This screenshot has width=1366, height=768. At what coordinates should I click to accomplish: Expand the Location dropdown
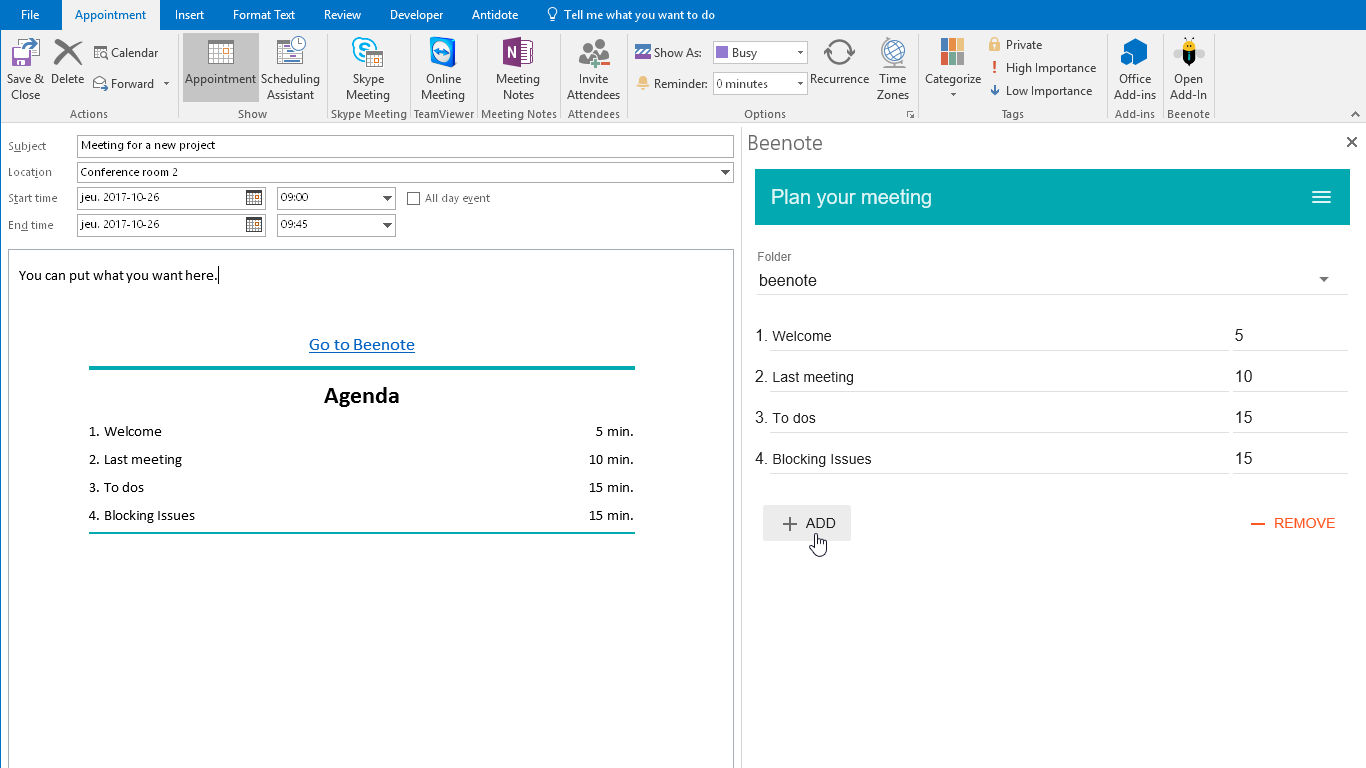coord(725,173)
